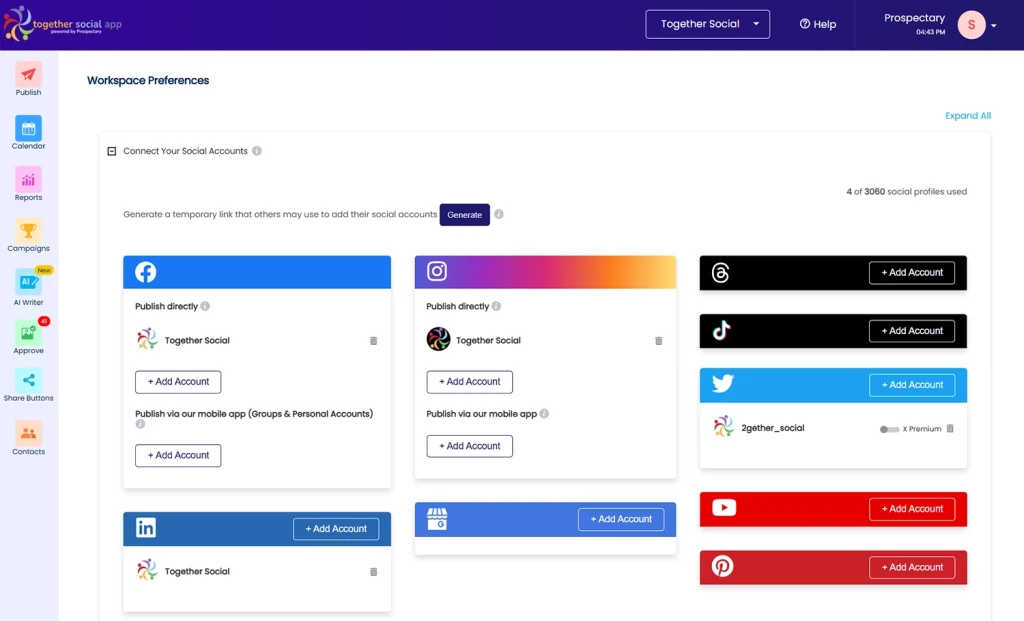The width and height of the screenshot is (1024, 621).
Task: Show info for Instagram Publish directly
Action: 496,306
